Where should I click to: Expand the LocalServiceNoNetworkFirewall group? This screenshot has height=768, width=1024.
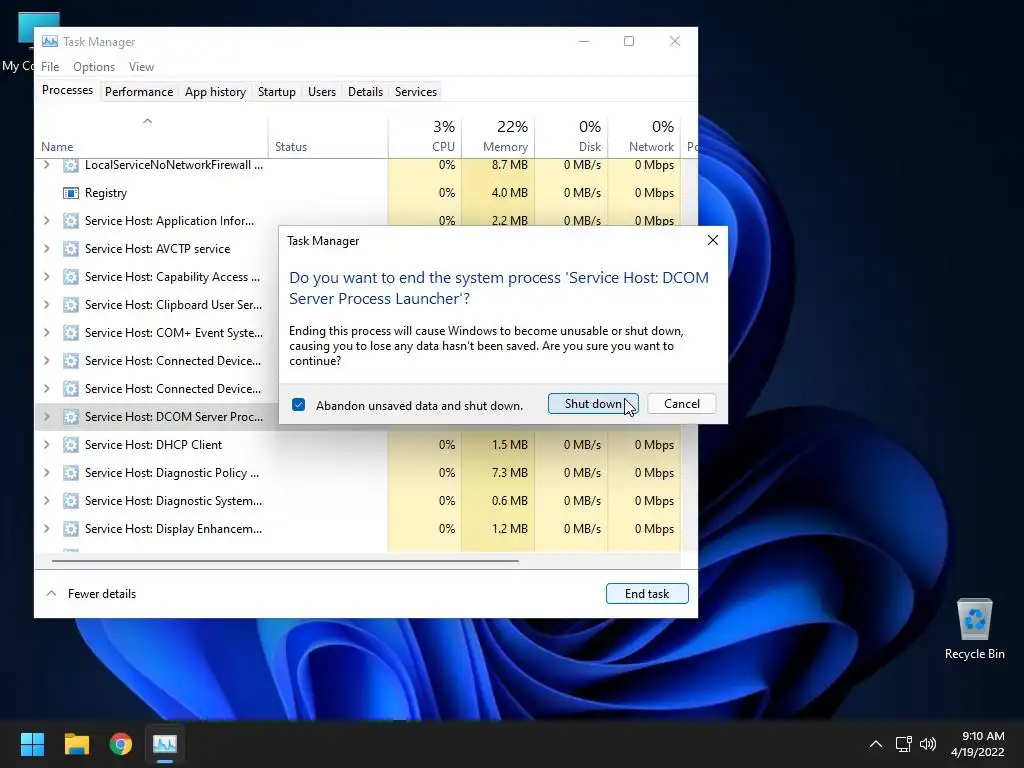[46, 165]
